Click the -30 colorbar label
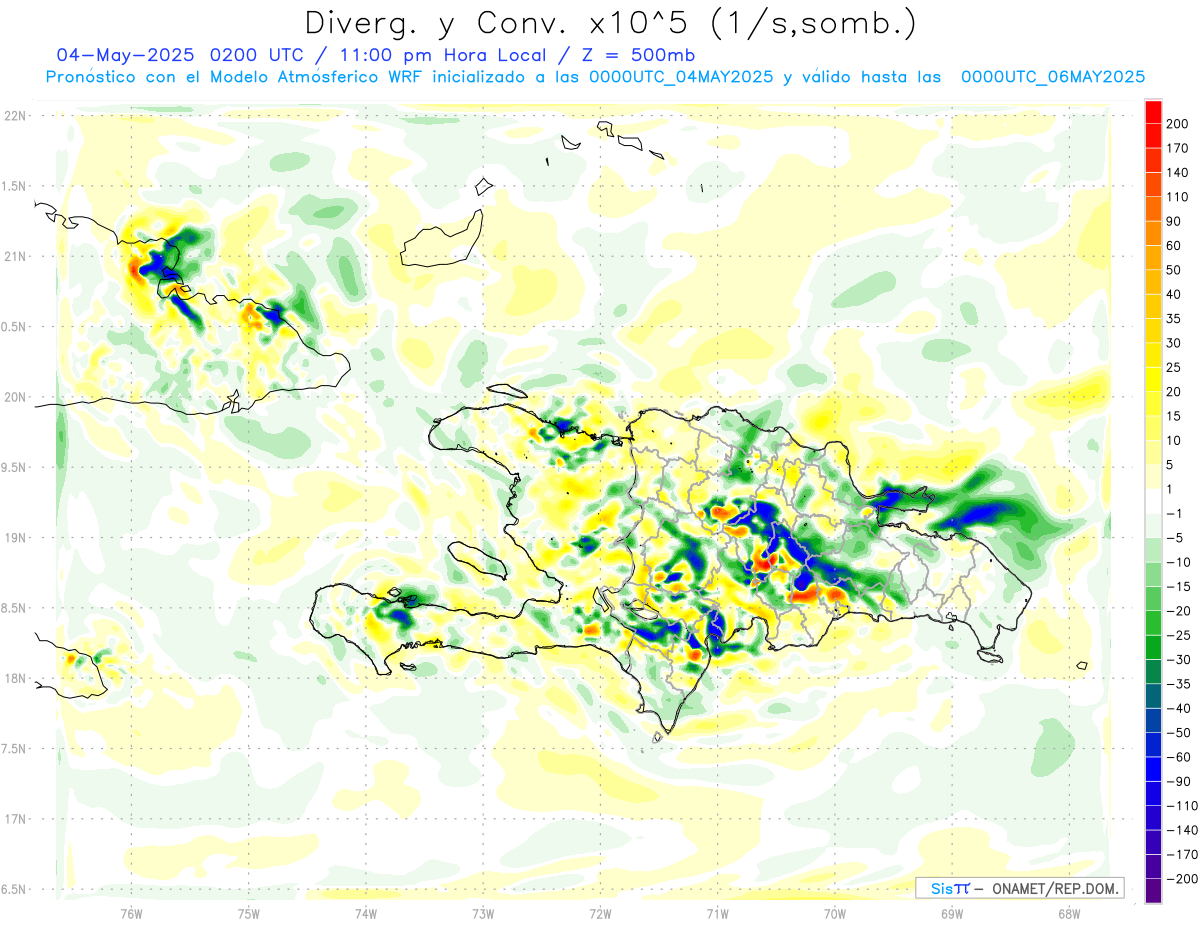The height and width of the screenshot is (927, 1200). pos(1177,659)
